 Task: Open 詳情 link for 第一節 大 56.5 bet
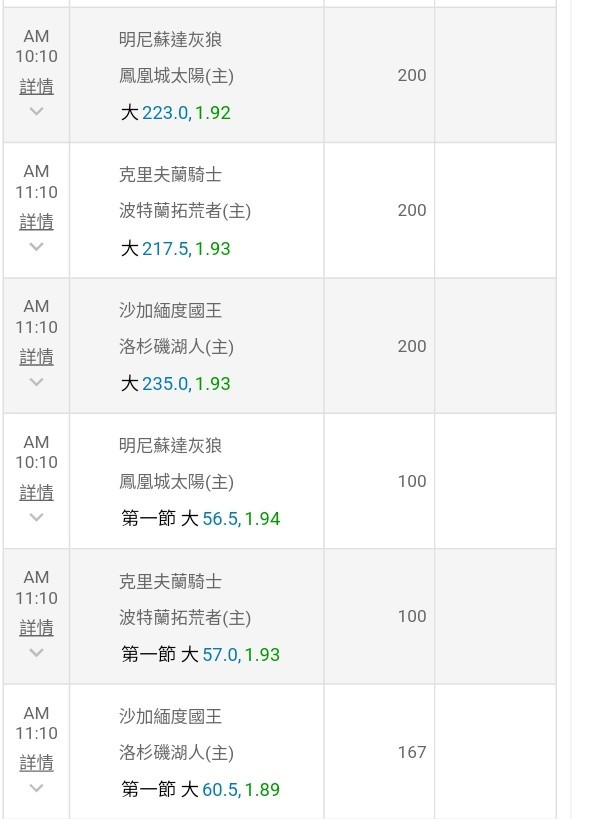click(37, 492)
